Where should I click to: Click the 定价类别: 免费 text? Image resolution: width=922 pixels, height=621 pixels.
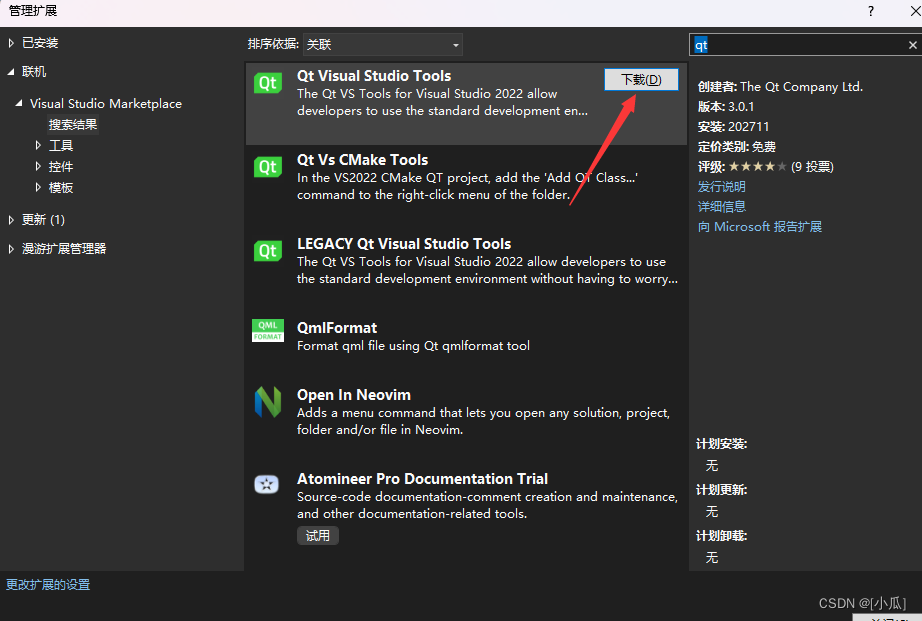click(737, 147)
